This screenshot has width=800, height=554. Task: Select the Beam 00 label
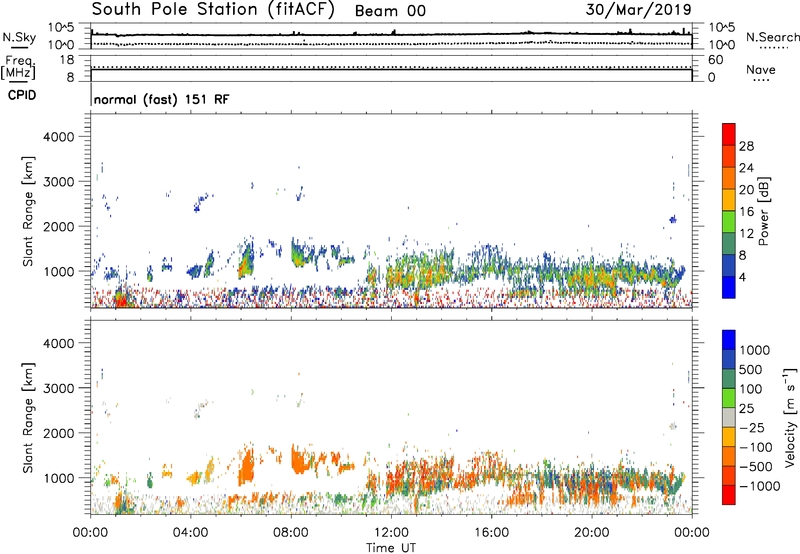390,11
